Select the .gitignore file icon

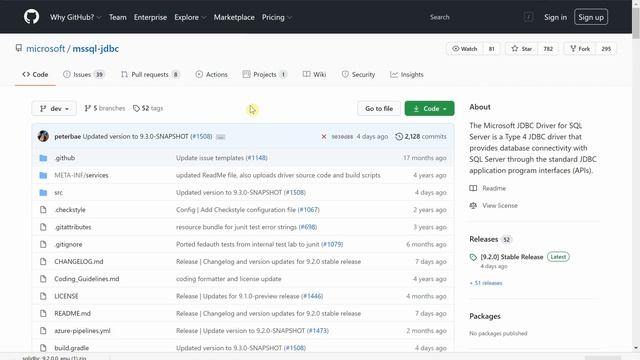coord(43,244)
